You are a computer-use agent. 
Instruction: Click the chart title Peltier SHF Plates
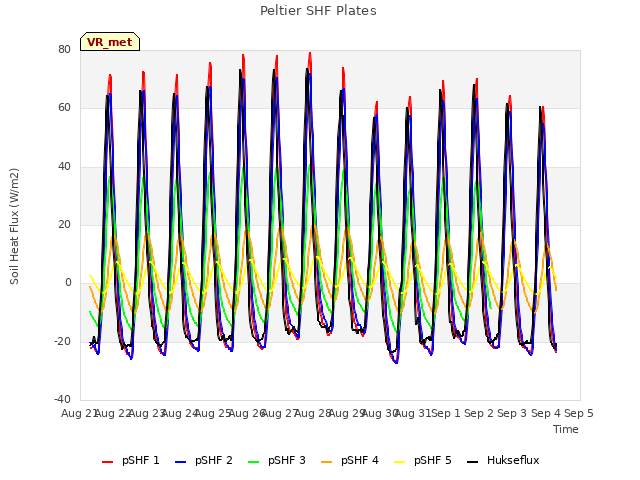click(x=318, y=11)
